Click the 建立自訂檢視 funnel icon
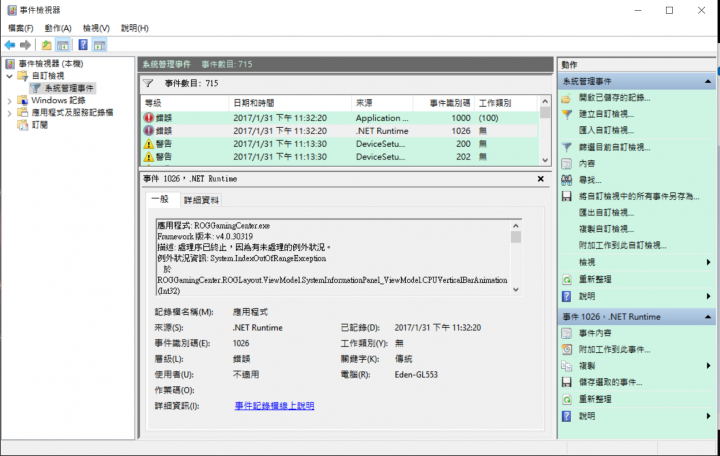Screen dimensions: 720x456 click(x=567, y=114)
